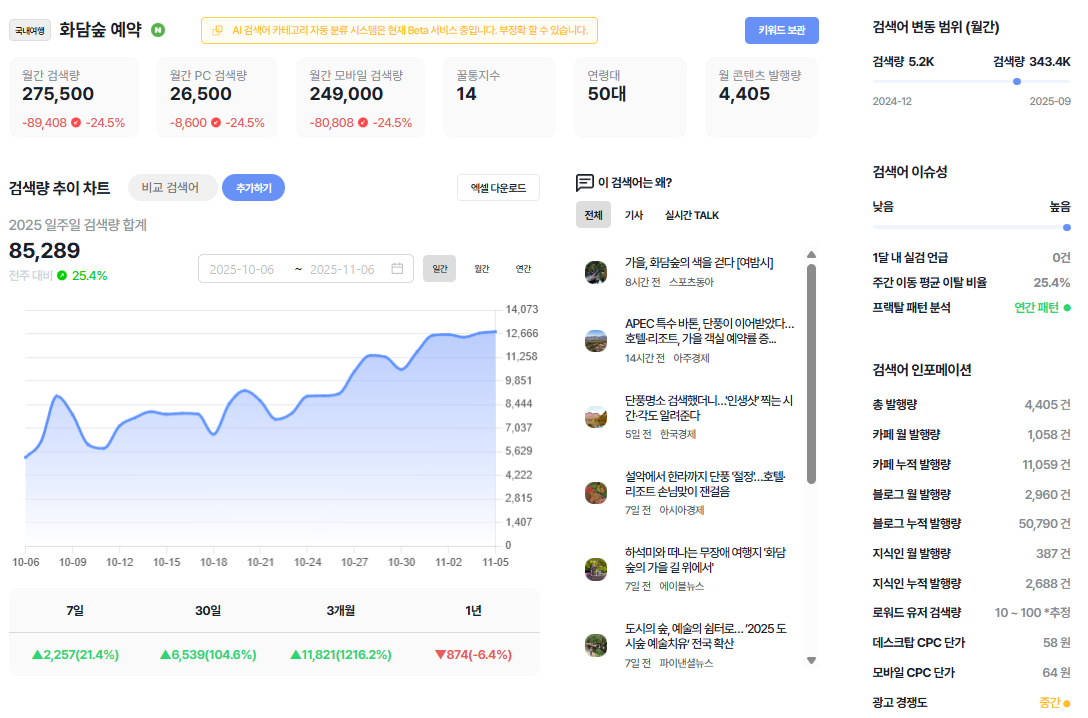
Task: Click 키워드 보관 button
Action: point(781,31)
